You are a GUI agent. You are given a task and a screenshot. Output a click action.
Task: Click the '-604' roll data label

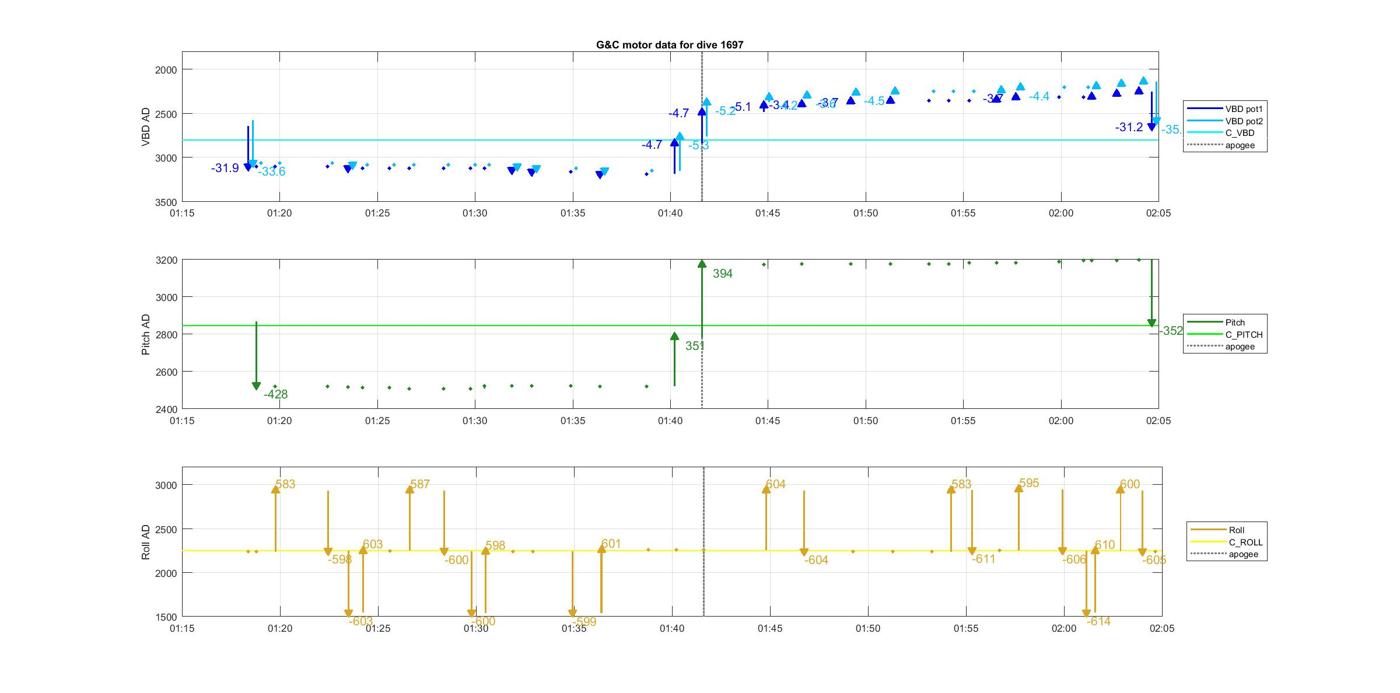[816, 561]
